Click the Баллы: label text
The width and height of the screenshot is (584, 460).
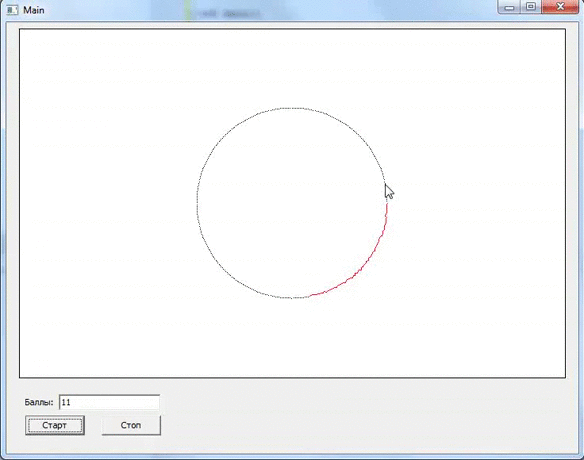(x=39, y=402)
